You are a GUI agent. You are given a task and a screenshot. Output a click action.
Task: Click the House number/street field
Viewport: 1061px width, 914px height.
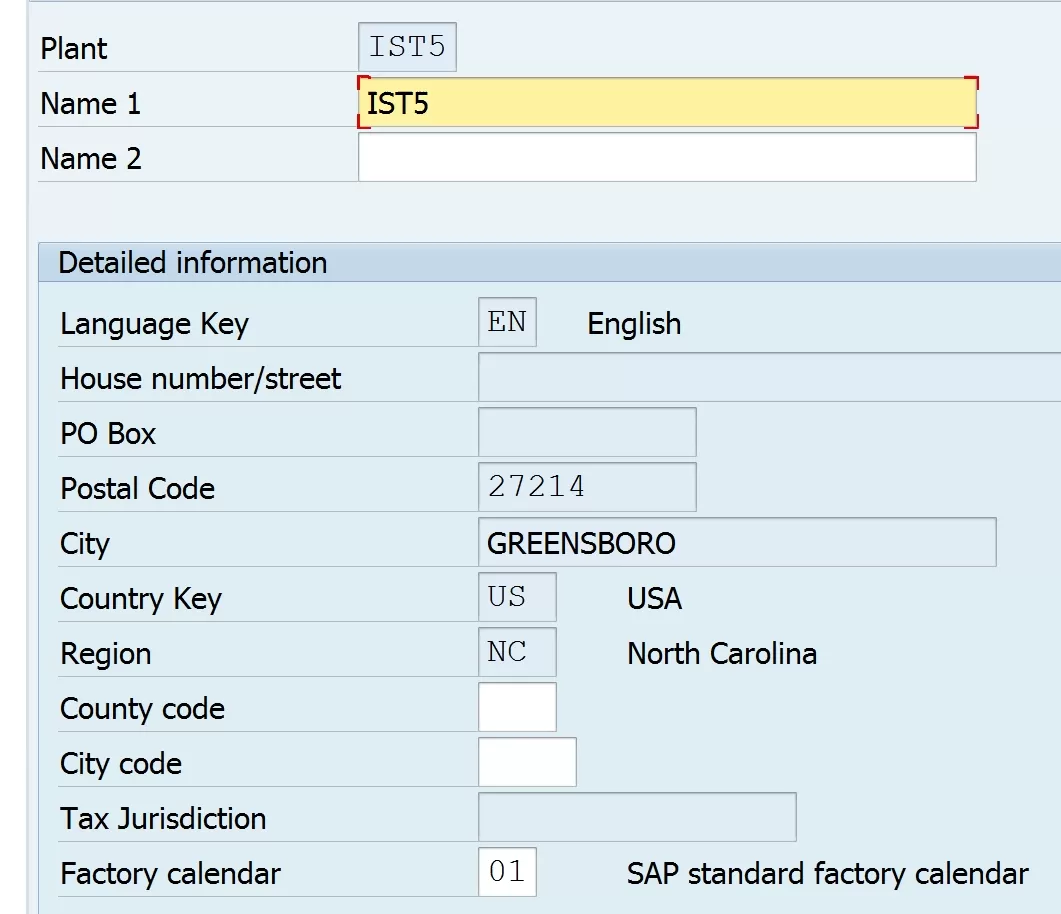[769, 378]
